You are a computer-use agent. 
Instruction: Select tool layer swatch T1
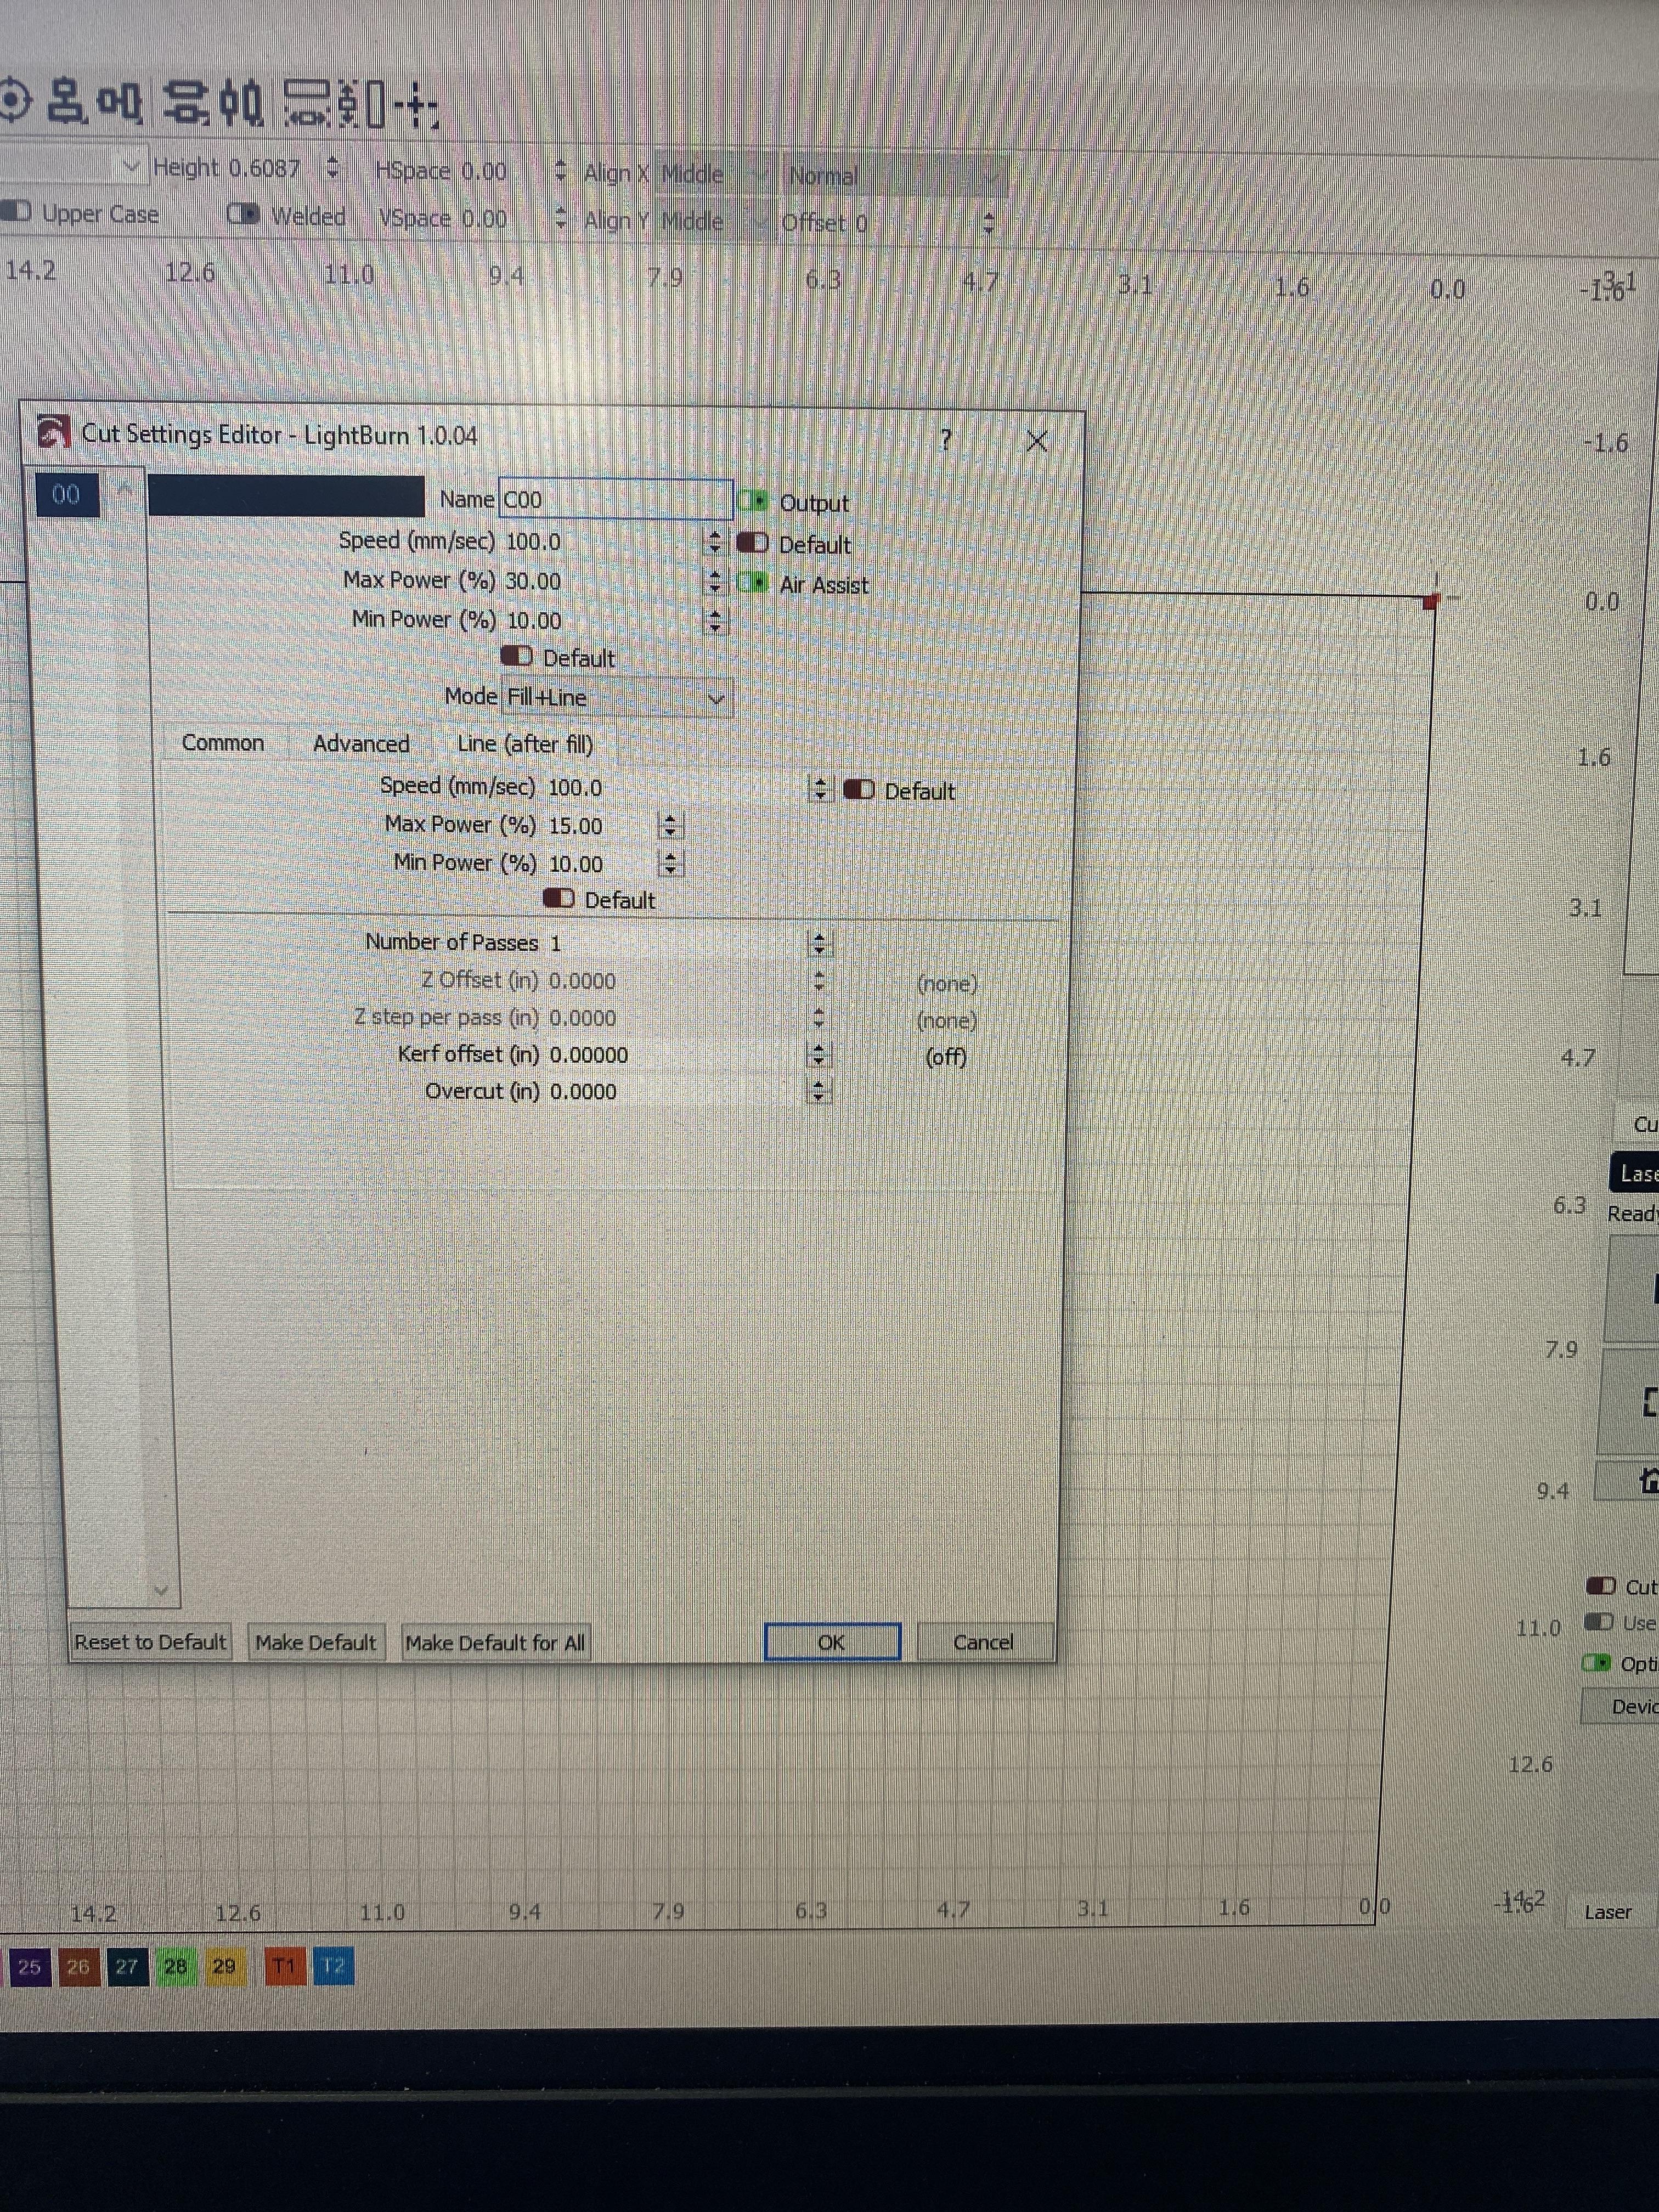pyautogui.click(x=284, y=1966)
